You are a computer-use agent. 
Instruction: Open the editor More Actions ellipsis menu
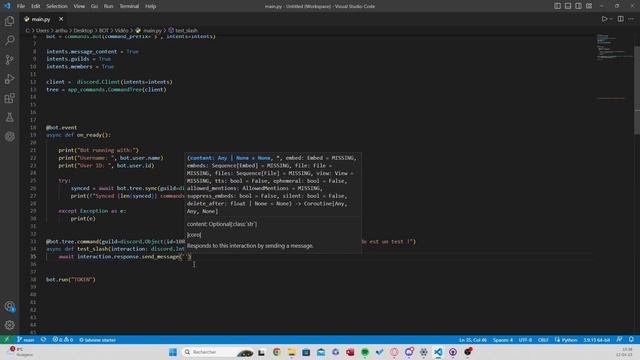coord(631,19)
